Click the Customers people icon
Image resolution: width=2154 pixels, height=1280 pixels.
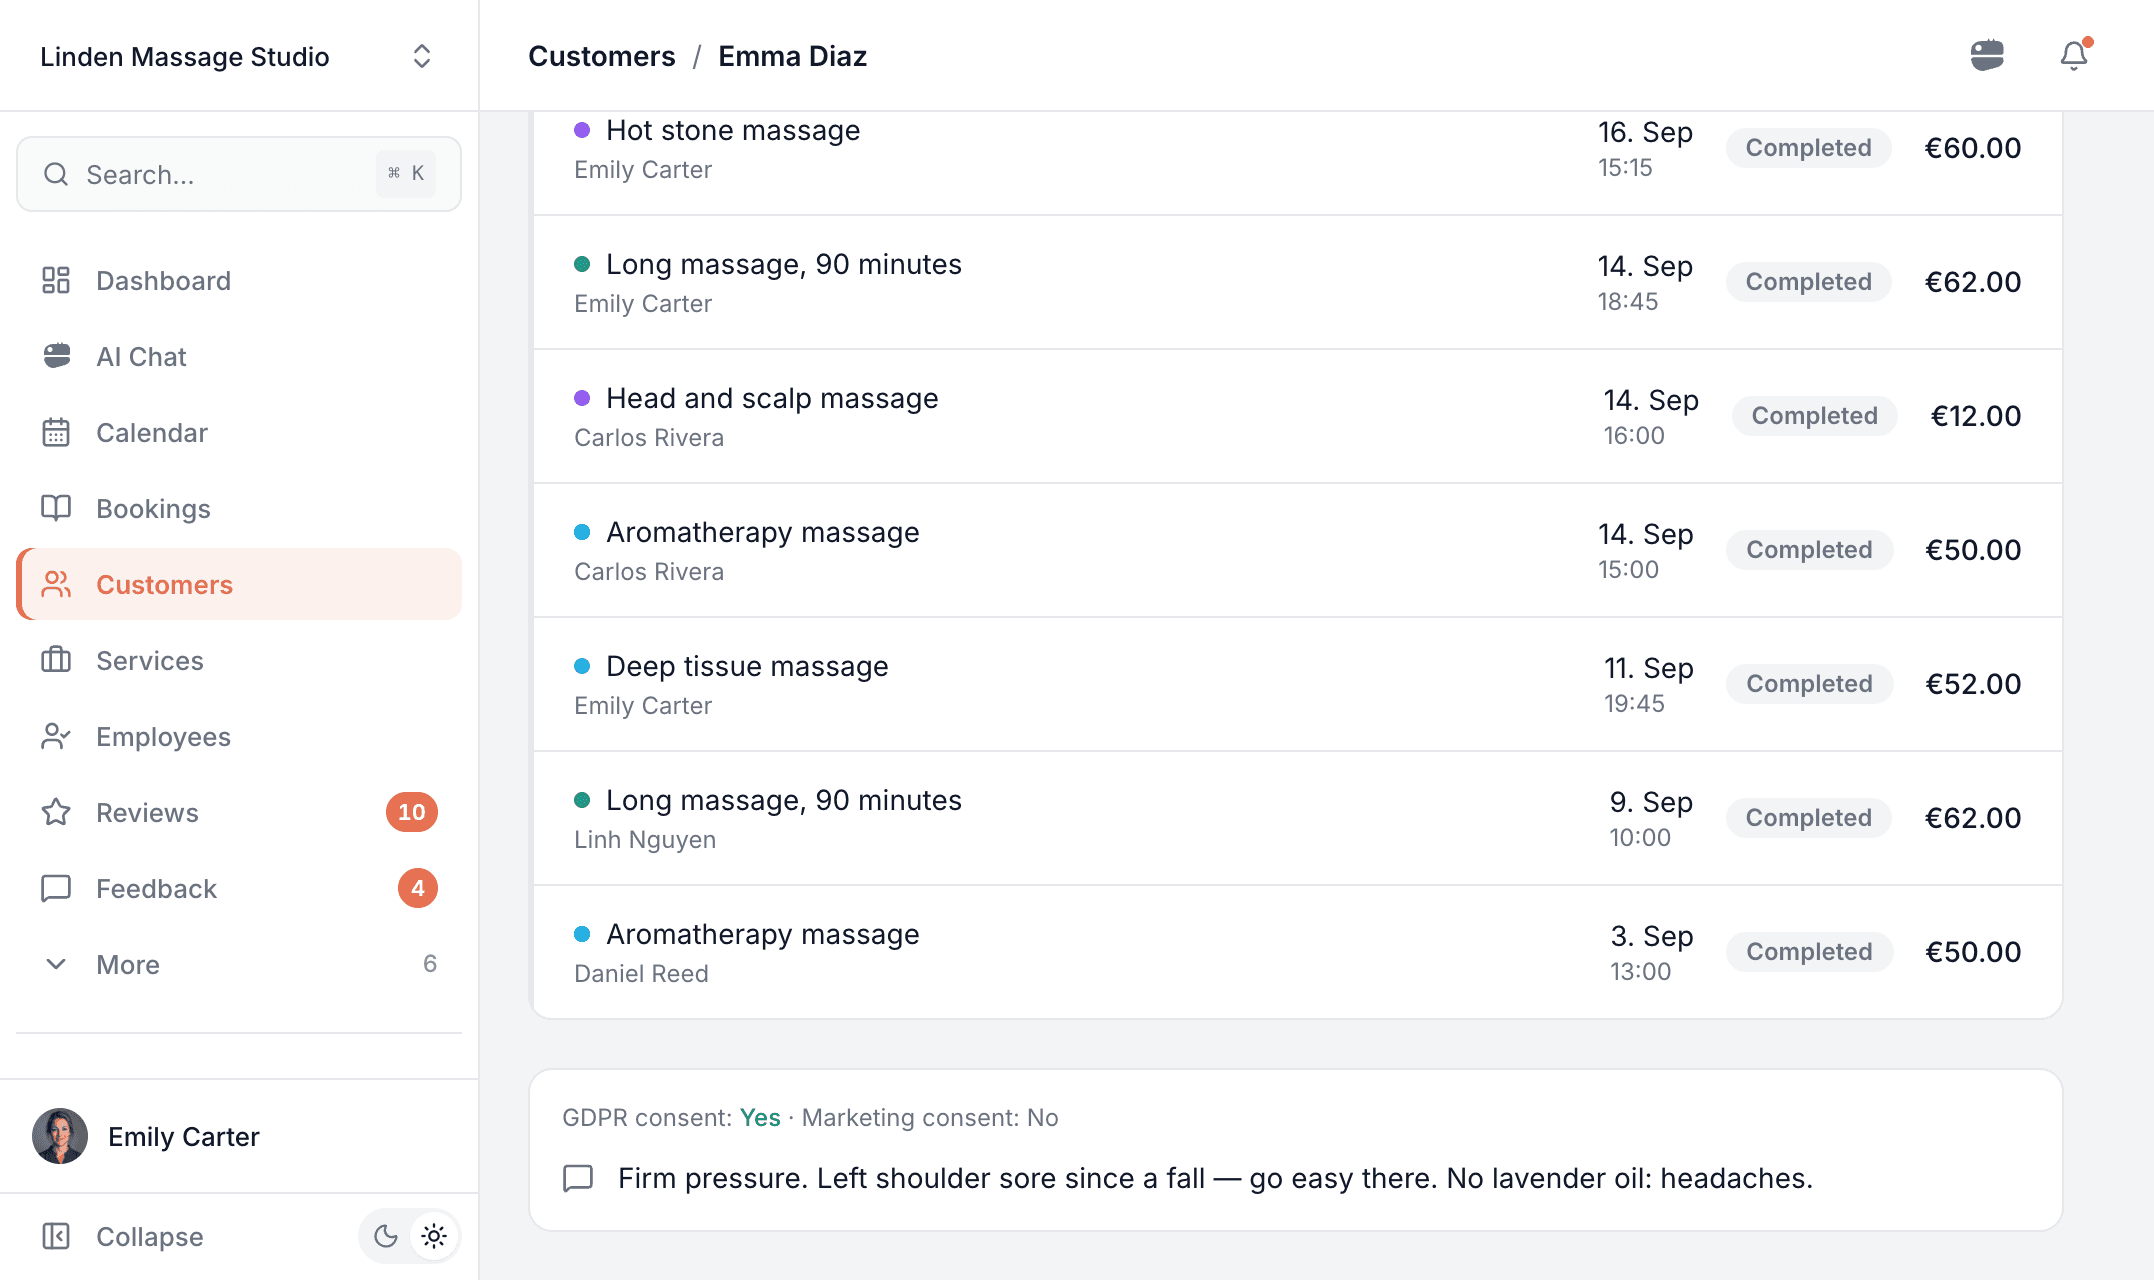click(x=56, y=584)
